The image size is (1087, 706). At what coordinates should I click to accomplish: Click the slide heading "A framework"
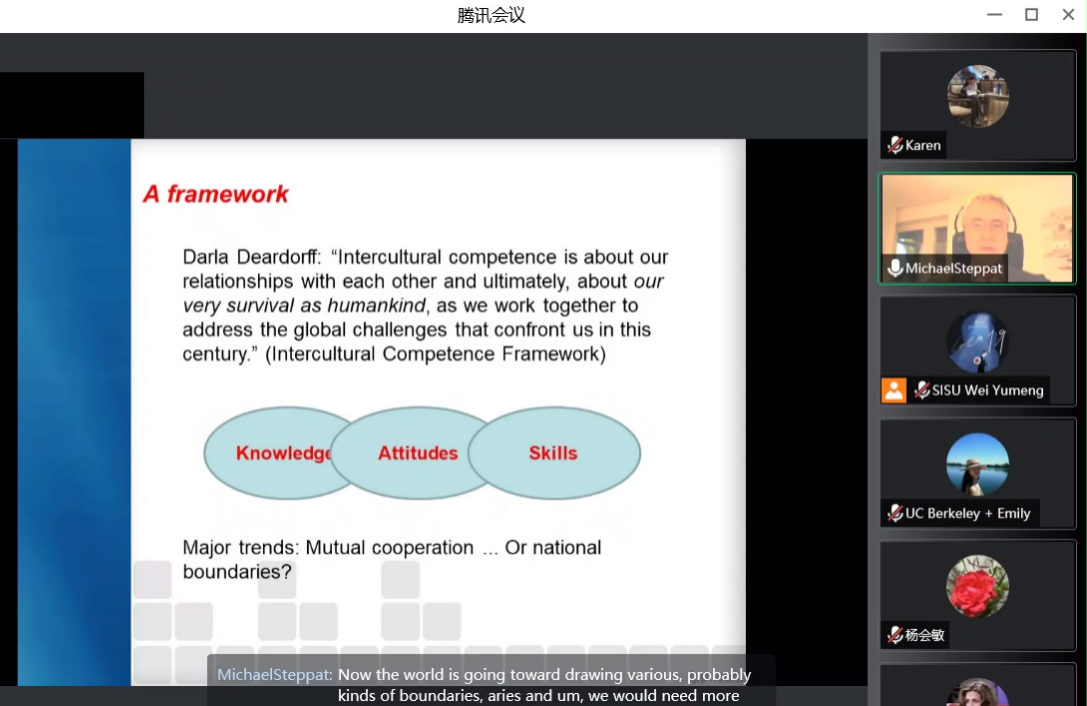click(216, 194)
